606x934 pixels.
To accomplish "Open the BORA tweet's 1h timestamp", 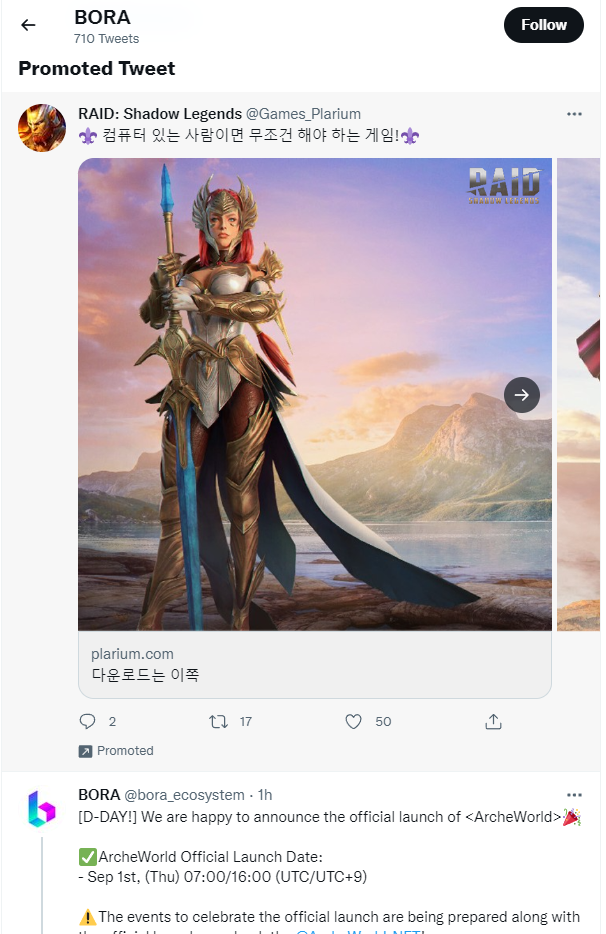I will [x=265, y=795].
